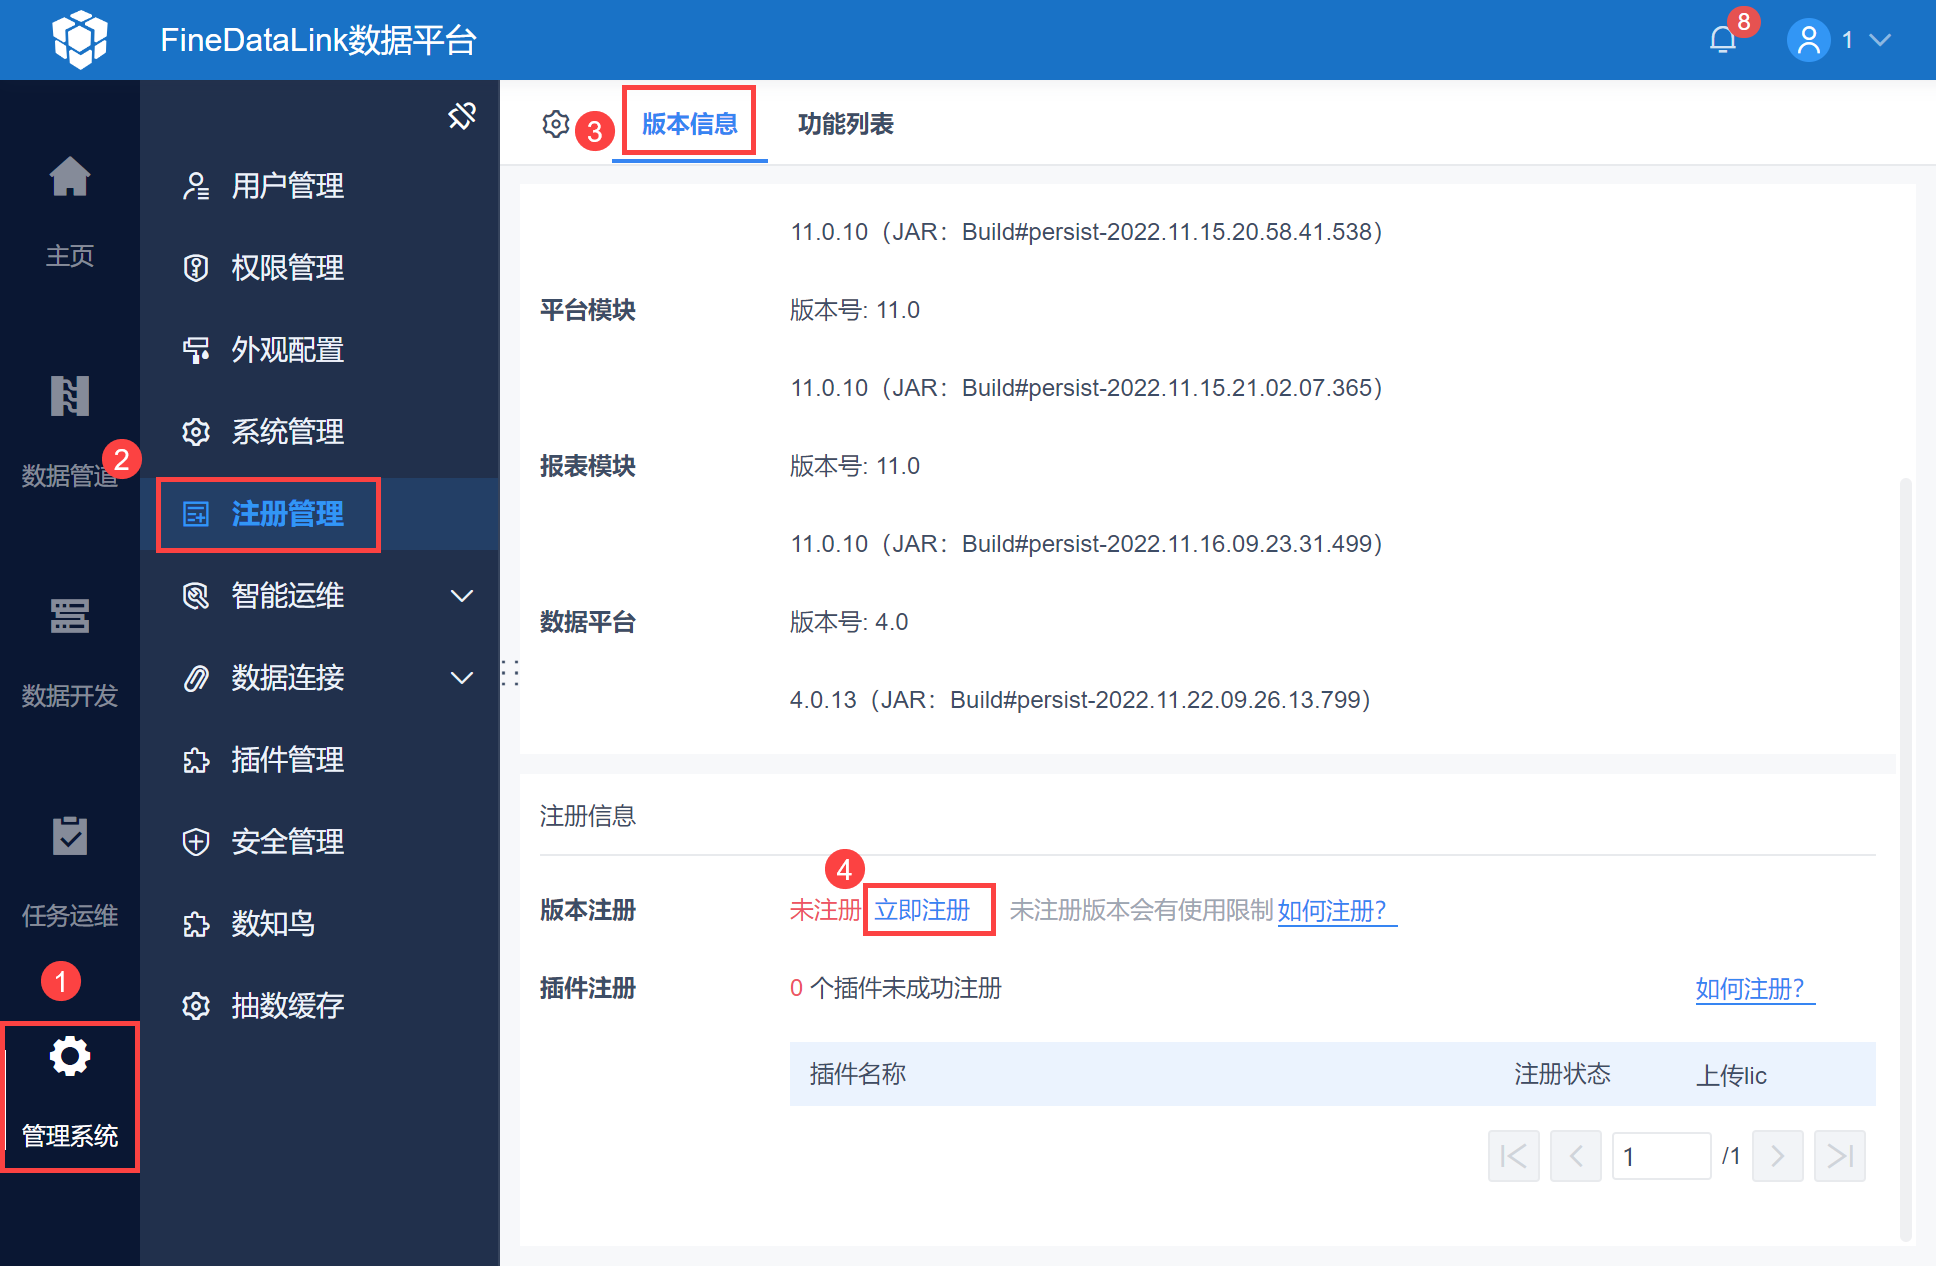
Task: Select the 版本信息 tab
Action: coord(689,124)
